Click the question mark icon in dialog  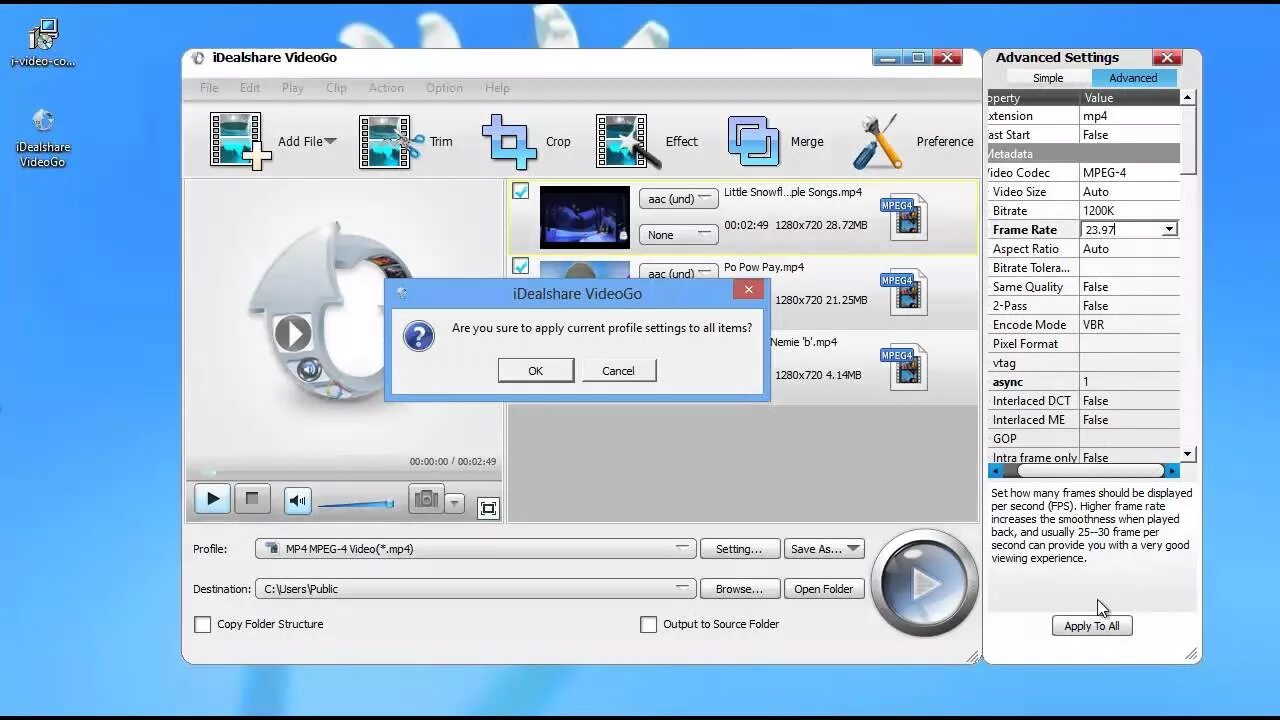419,336
